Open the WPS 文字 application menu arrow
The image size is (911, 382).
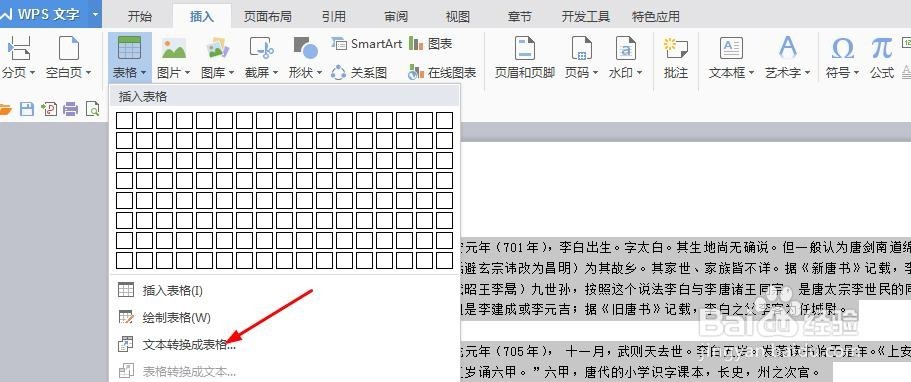[95, 14]
